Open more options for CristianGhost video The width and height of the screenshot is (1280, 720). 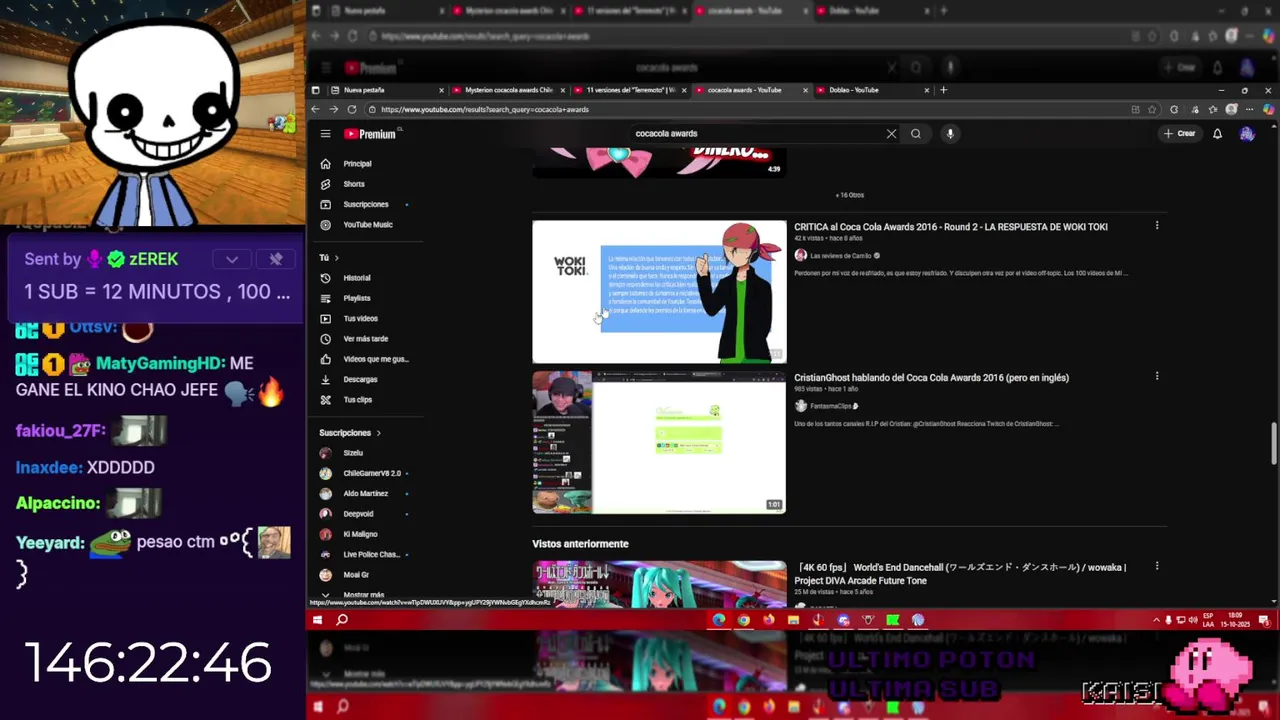(1157, 377)
